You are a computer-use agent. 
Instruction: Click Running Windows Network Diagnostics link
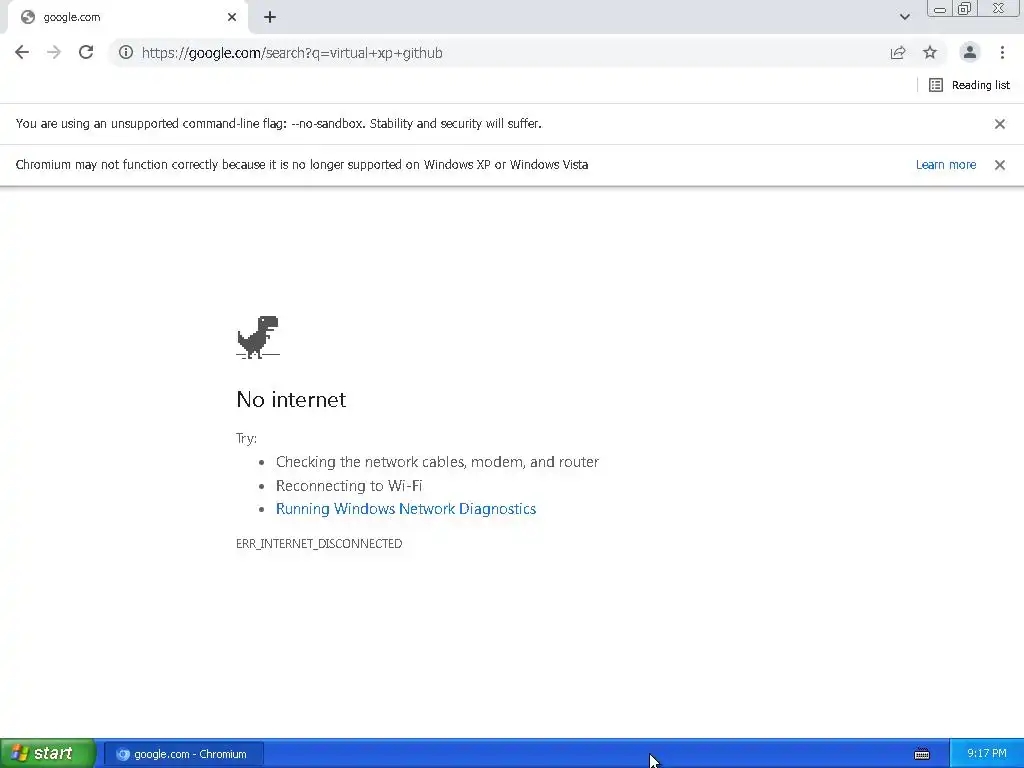406,509
